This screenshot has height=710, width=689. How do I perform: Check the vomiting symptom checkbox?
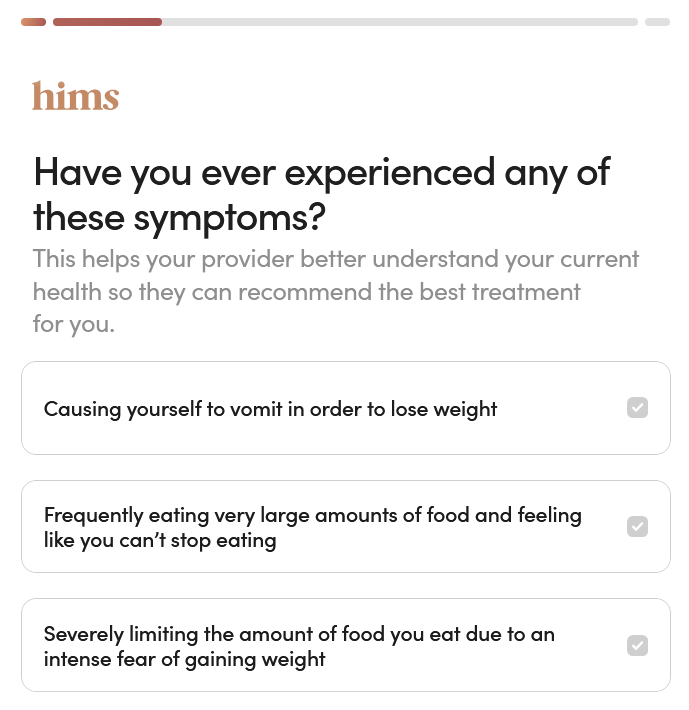pyautogui.click(x=637, y=408)
